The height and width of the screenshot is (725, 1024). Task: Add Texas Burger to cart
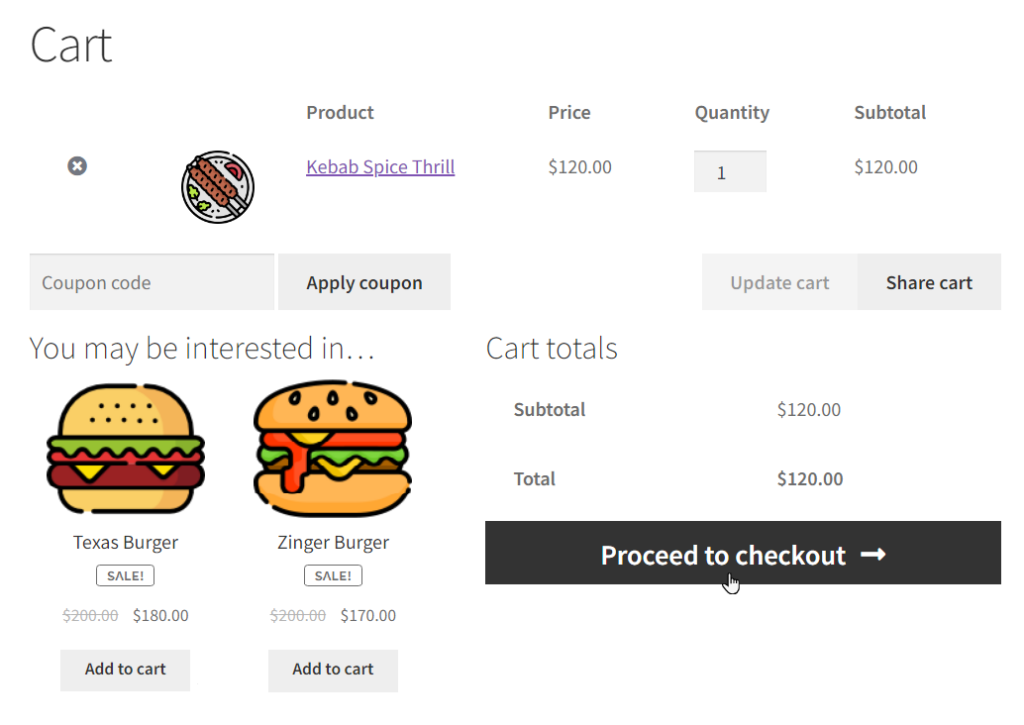pos(125,669)
